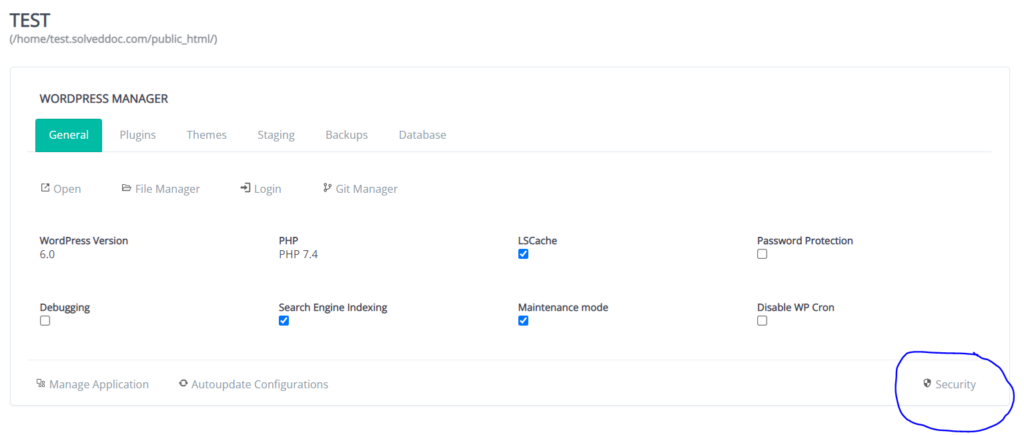Image resolution: width=1024 pixels, height=435 pixels.
Task: Click the Autoupdate Configurations refresh icon
Action: [x=184, y=383]
